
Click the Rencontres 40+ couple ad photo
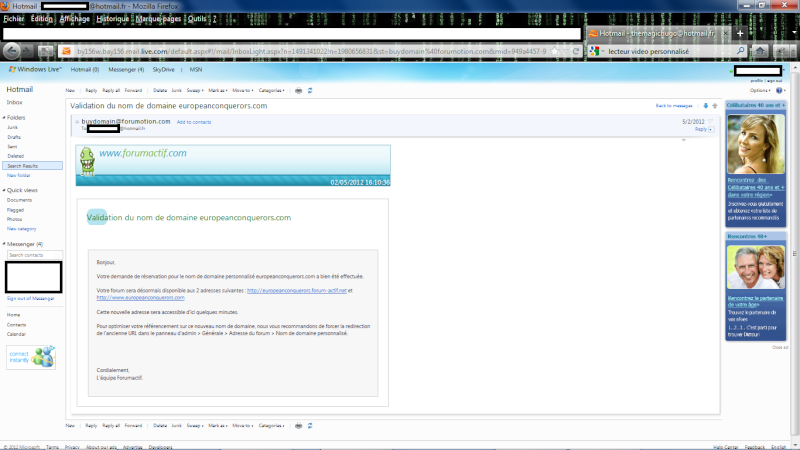(756, 267)
